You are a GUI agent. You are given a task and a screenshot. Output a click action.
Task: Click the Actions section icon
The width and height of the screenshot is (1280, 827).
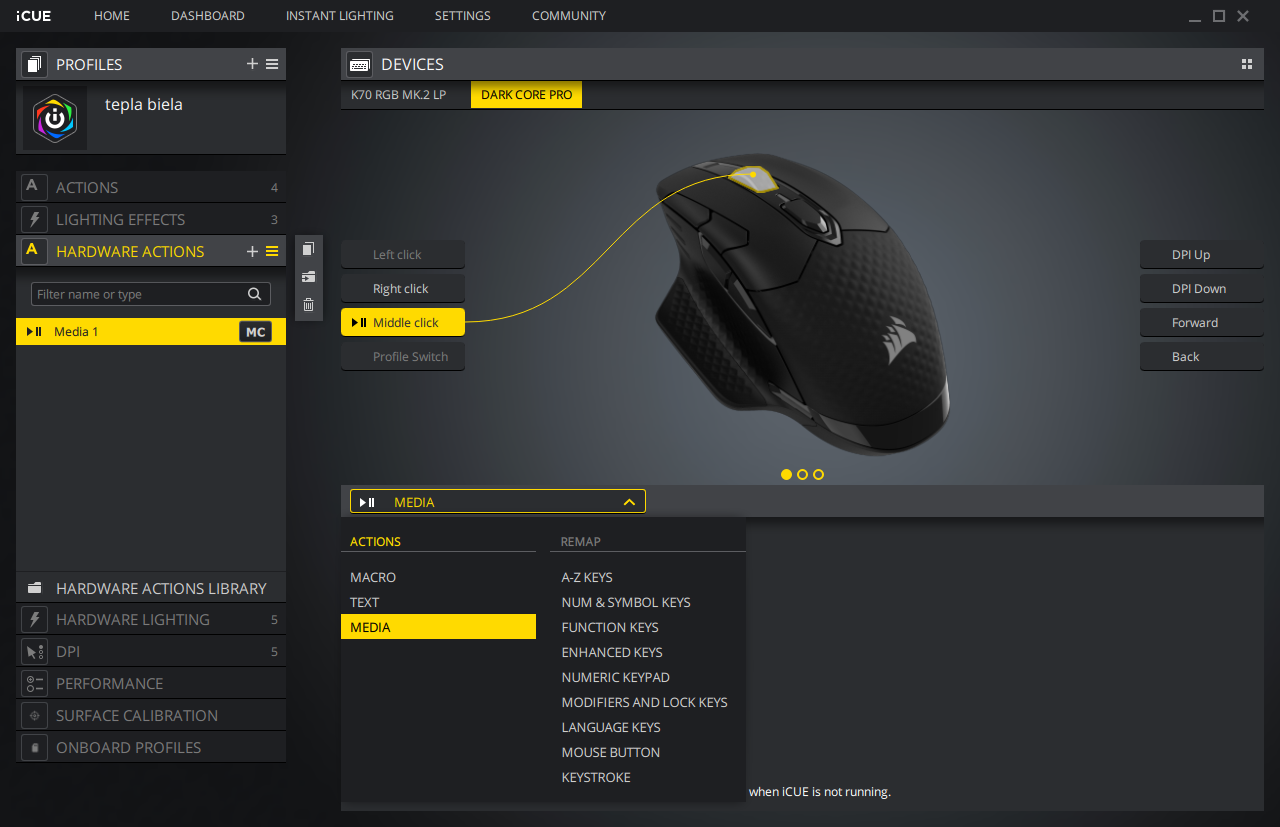pos(35,187)
